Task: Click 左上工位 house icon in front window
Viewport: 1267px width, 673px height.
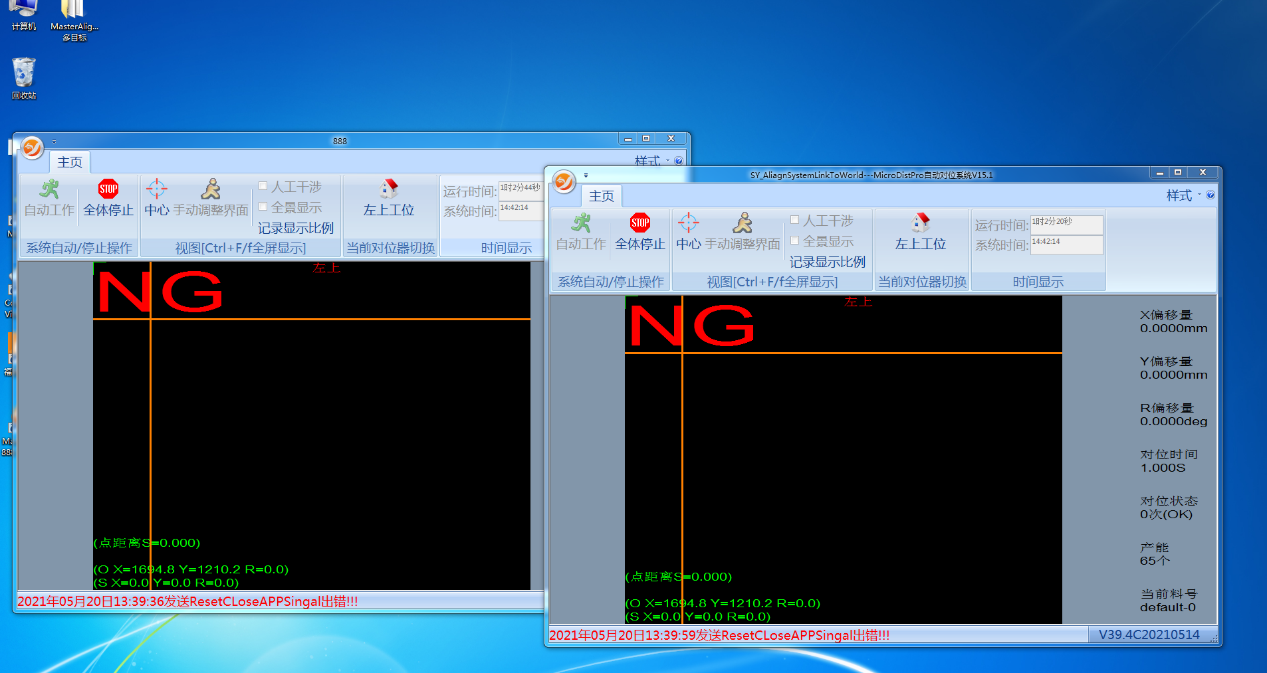Action: [921, 223]
